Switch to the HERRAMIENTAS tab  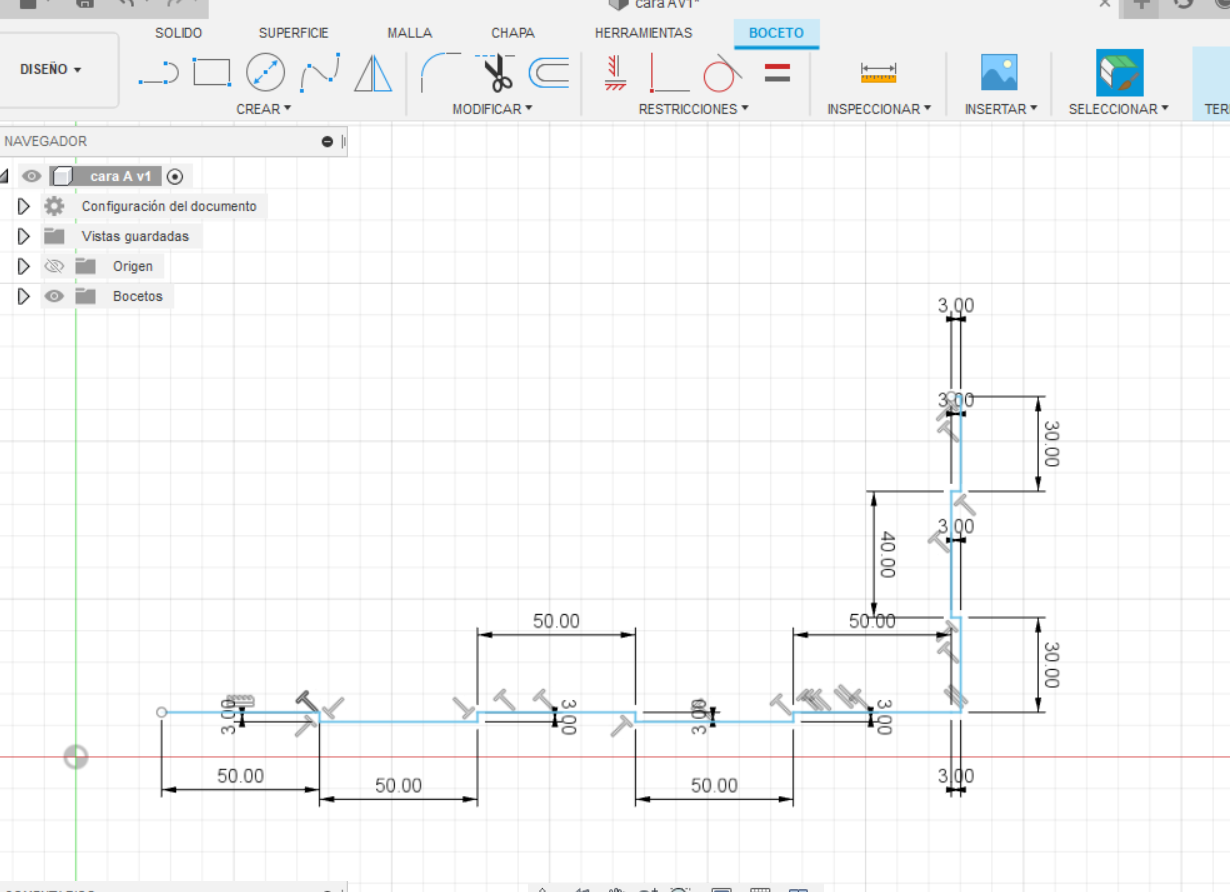(644, 33)
